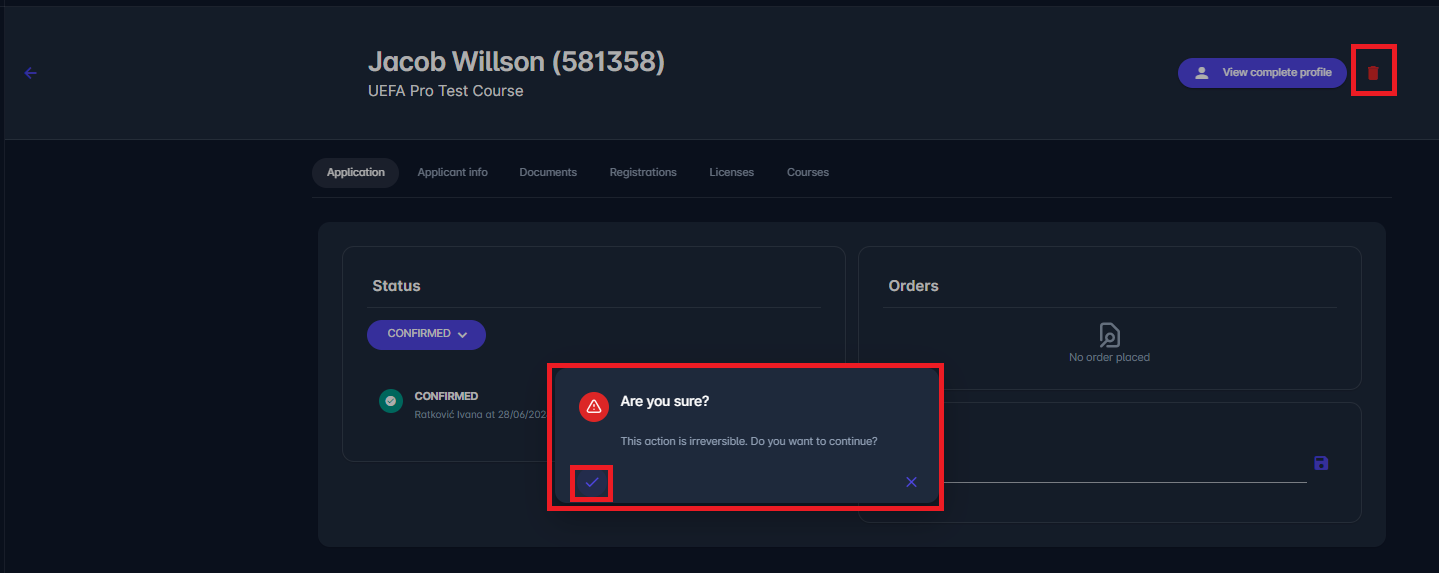Go back using the left arrow
Screen dimensions: 1439x573
[x=30, y=73]
